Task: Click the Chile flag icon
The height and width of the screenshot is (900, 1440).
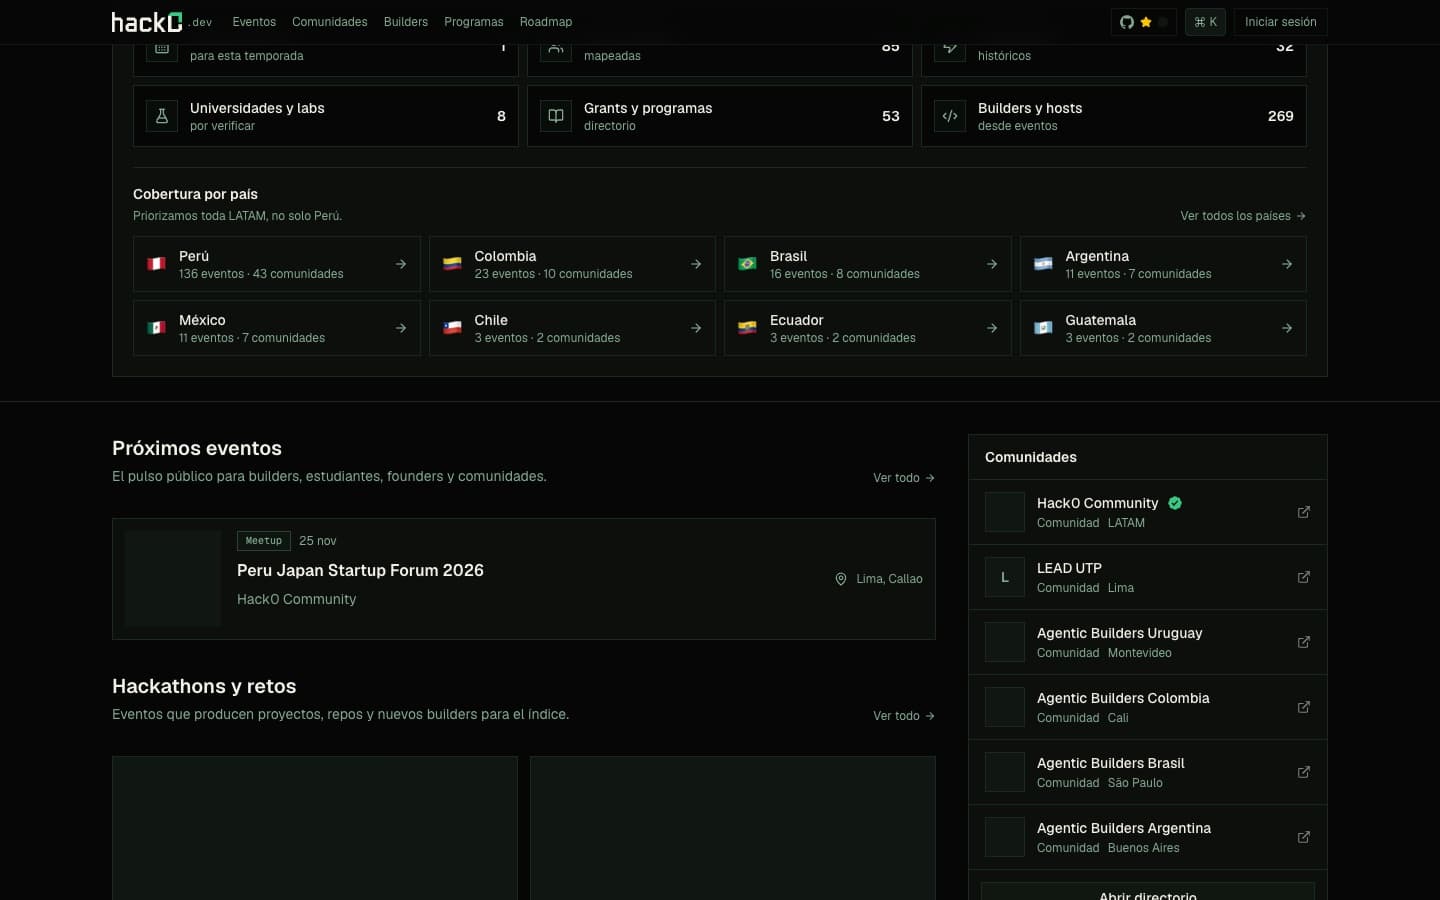Action: click(x=452, y=328)
